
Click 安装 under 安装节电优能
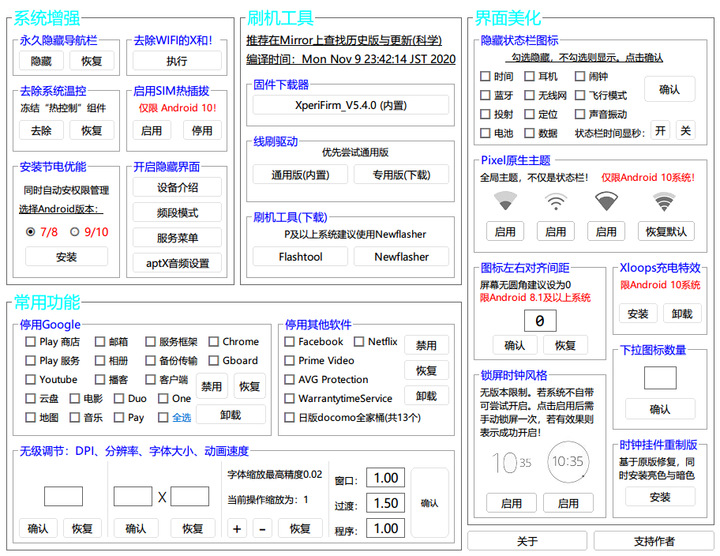click(x=67, y=257)
